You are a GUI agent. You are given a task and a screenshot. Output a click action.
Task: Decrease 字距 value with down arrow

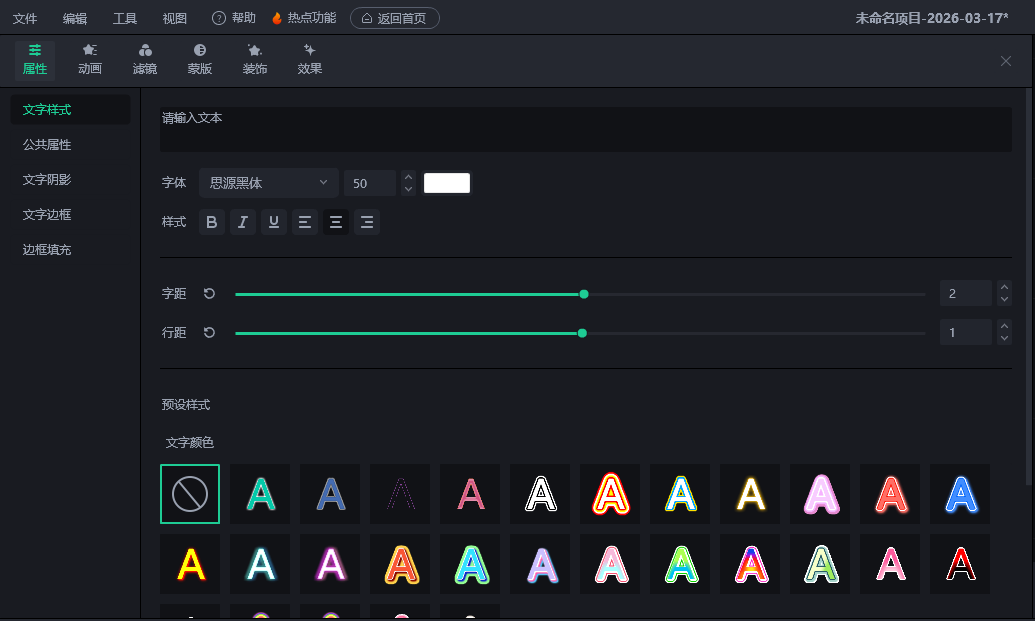(x=1004, y=300)
